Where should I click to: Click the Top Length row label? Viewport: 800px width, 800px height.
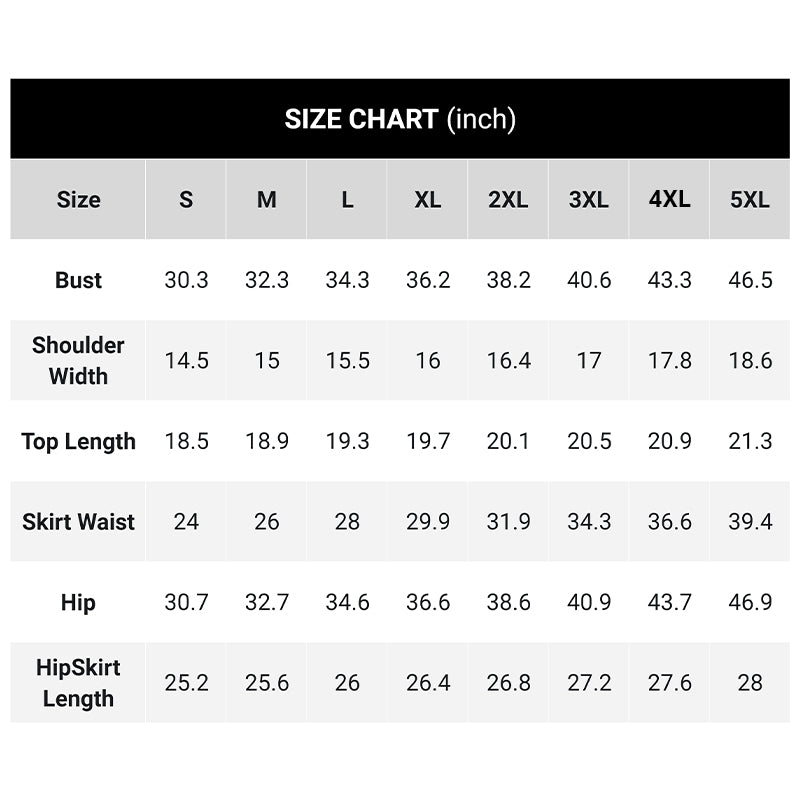[78, 441]
